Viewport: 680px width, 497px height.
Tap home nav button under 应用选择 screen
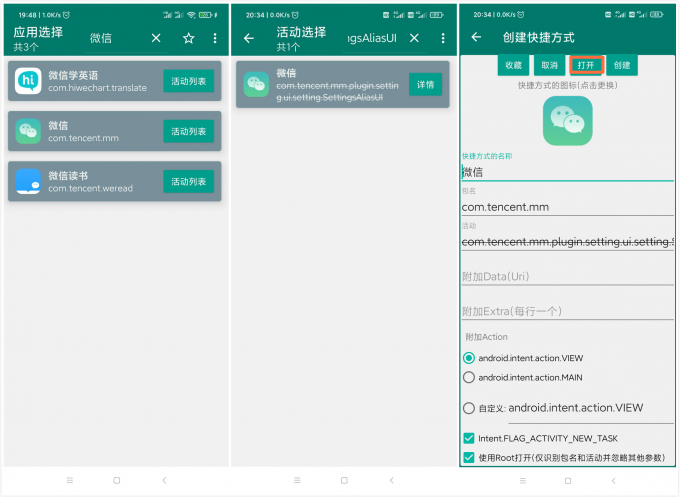point(117,480)
